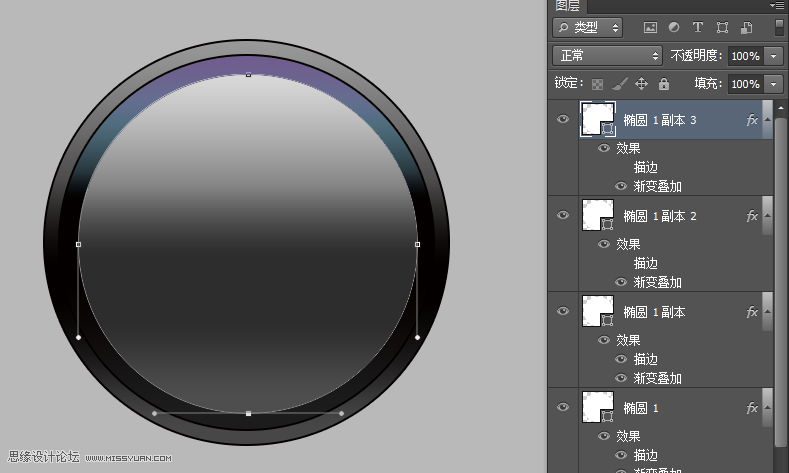Viewport: 789px width, 473px height.
Task: Toggle visibility of 椭圆 1 副本 2 layer
Action: coord(563,215)
